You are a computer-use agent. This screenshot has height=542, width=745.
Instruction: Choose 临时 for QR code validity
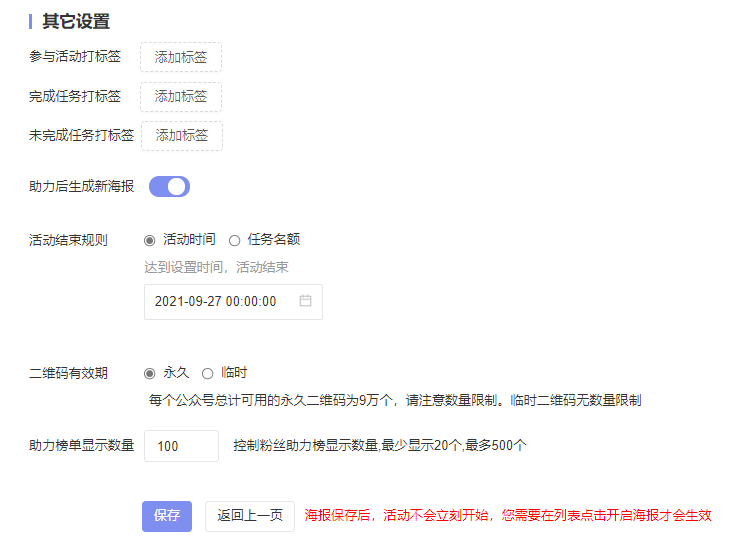tap(208, 373)
